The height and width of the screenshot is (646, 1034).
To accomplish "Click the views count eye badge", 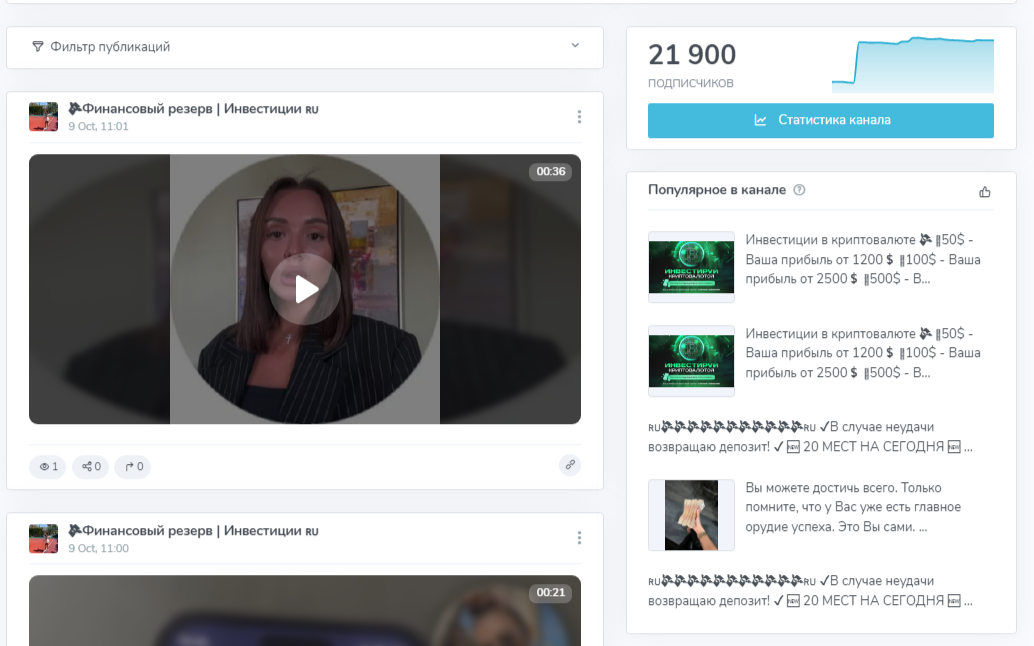I will click(x=48, y=466).
